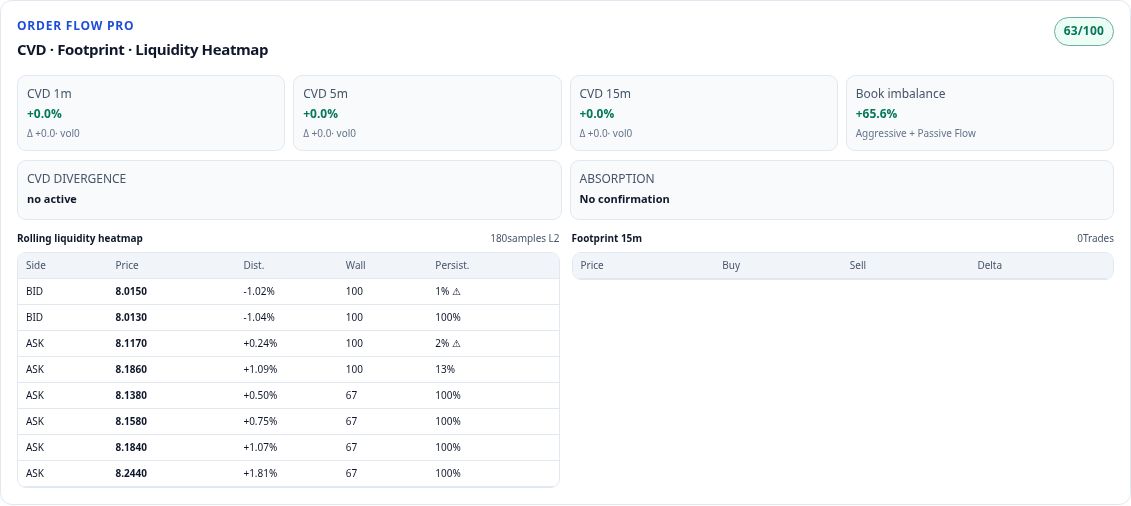The width and height of the screenshot is (1131, 506).
Task: Select the ask price 8.1860
Action: pos(131,369)
